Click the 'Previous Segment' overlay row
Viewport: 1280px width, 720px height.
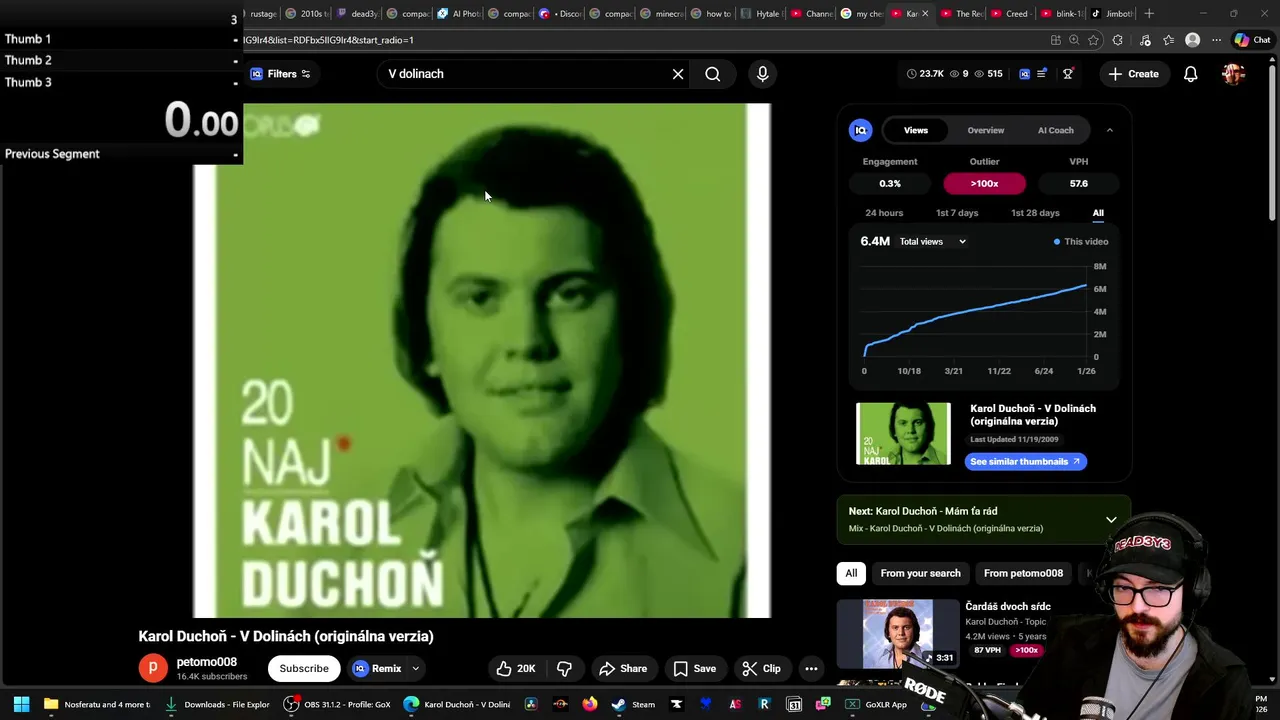pyautogui.click(x=121, y=154)
